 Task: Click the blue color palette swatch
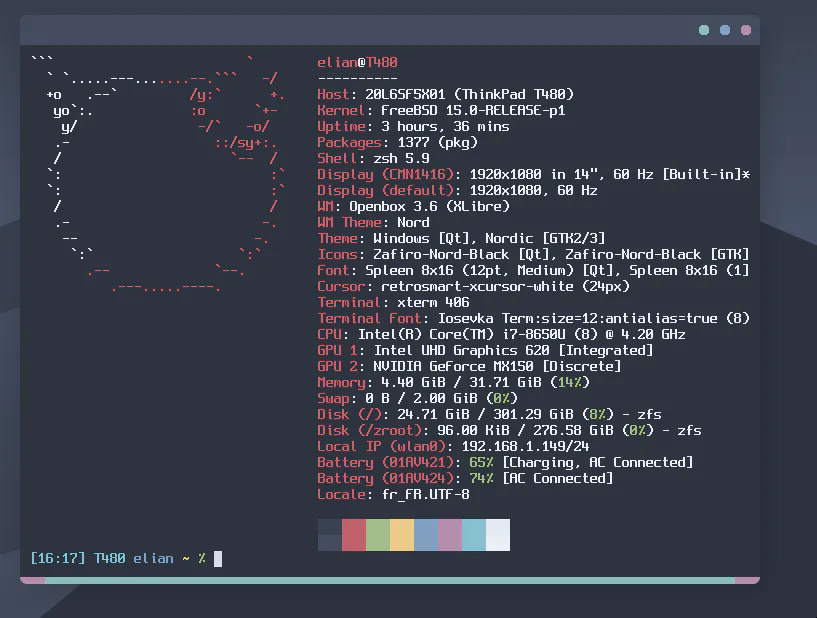tap(426, 535)
